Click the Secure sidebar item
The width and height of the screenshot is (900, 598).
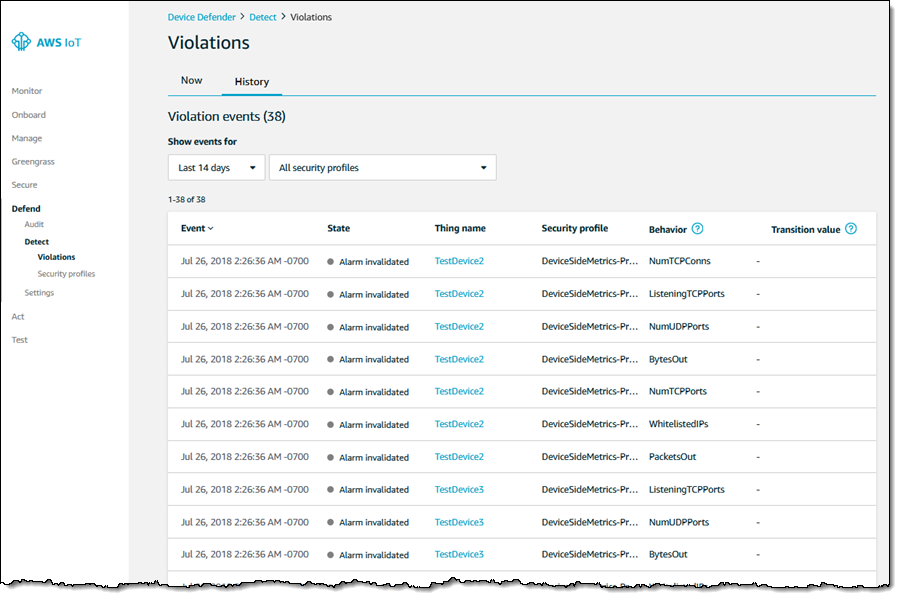coord(25,185)
